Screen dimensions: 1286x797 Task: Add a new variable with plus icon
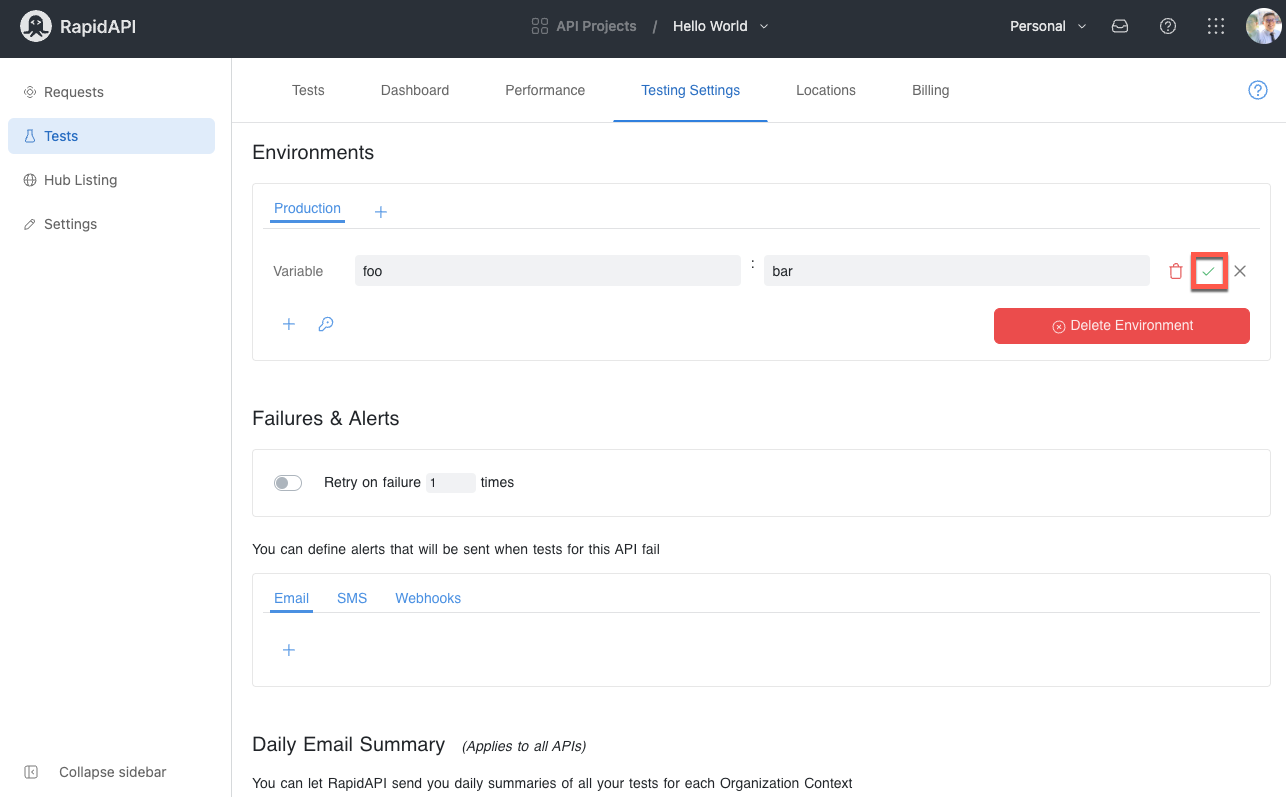coord(289,324)
